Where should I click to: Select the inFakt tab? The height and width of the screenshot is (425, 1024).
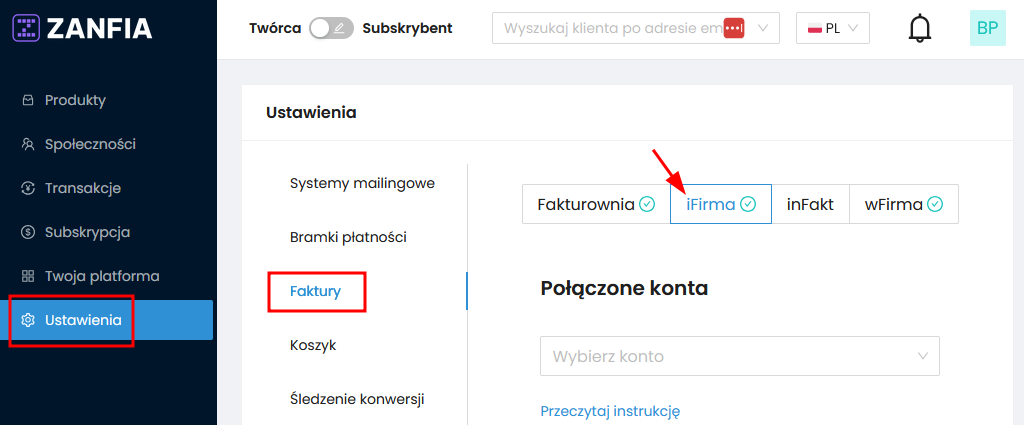point(810,204)
